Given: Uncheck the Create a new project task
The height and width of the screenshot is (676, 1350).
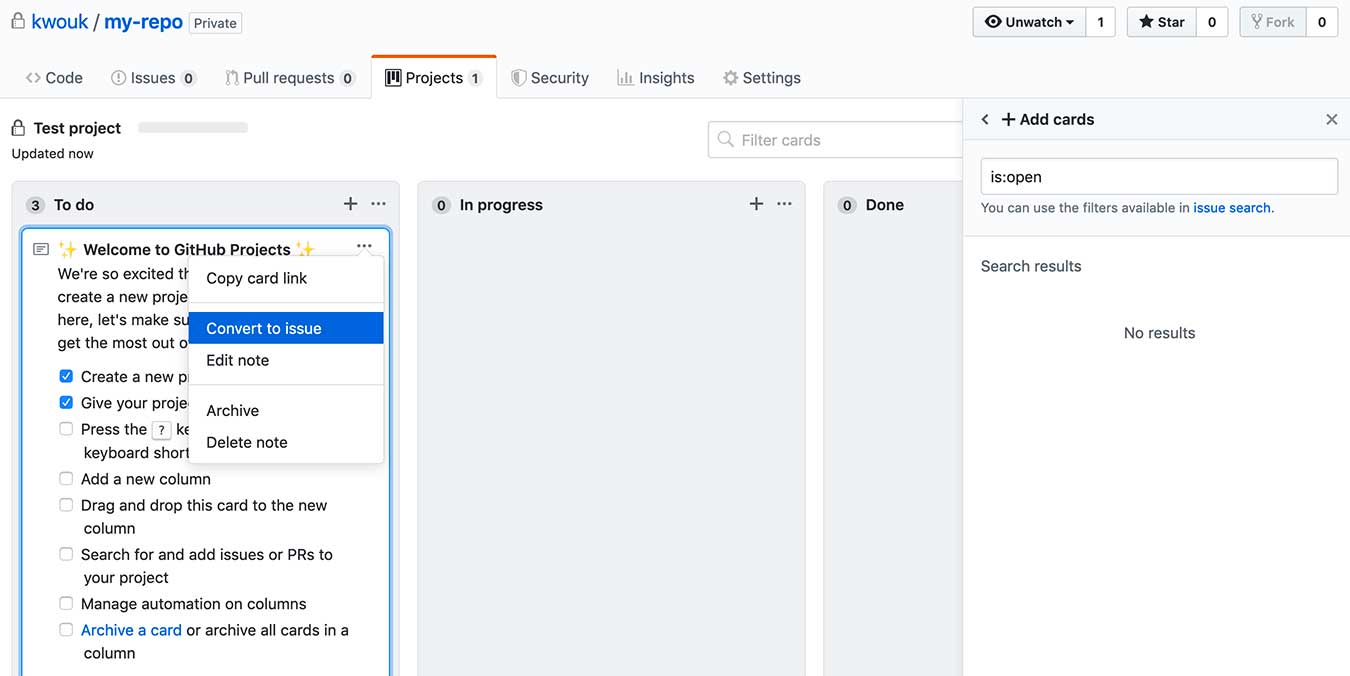Looking at the screenshot, I should pos(65,376).
